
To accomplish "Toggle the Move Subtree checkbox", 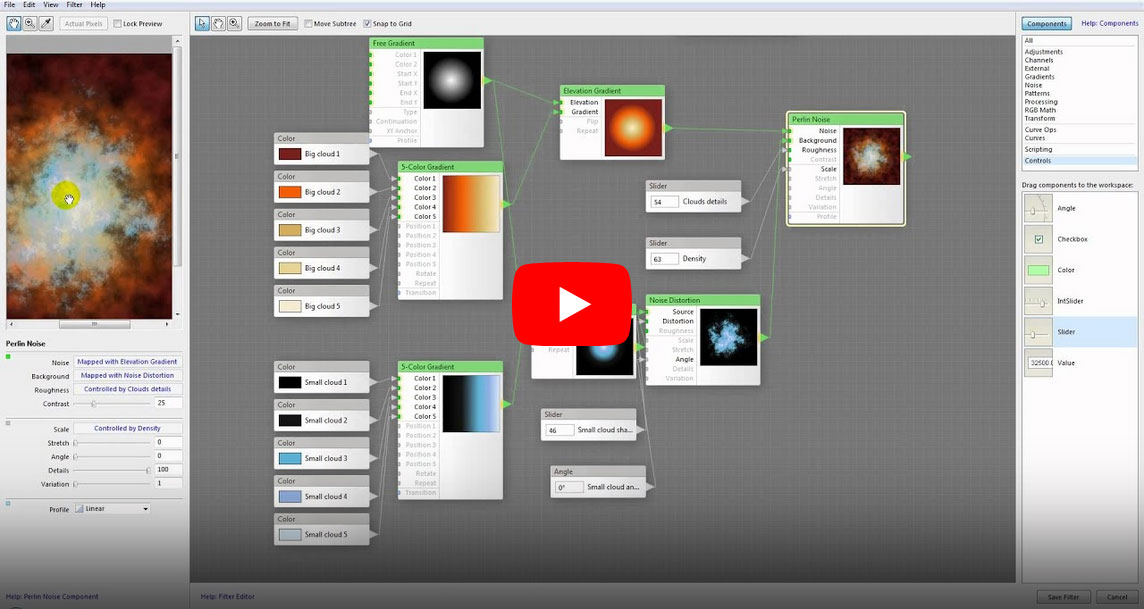I will (x=308, y=24).
